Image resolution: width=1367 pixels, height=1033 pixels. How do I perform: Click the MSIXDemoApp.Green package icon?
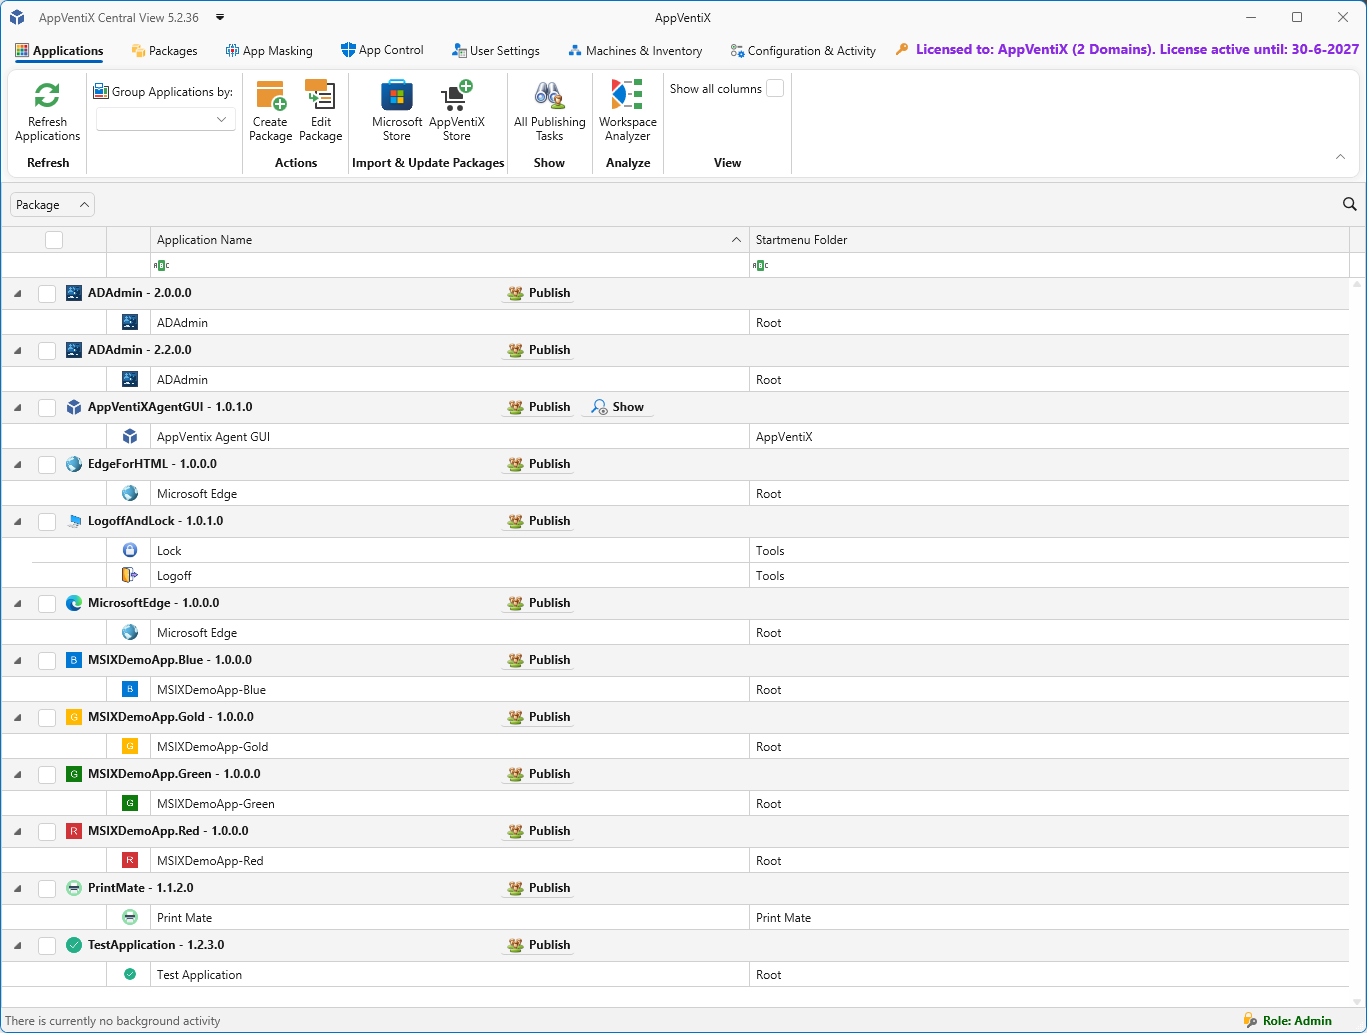click(x=73, y=774)
